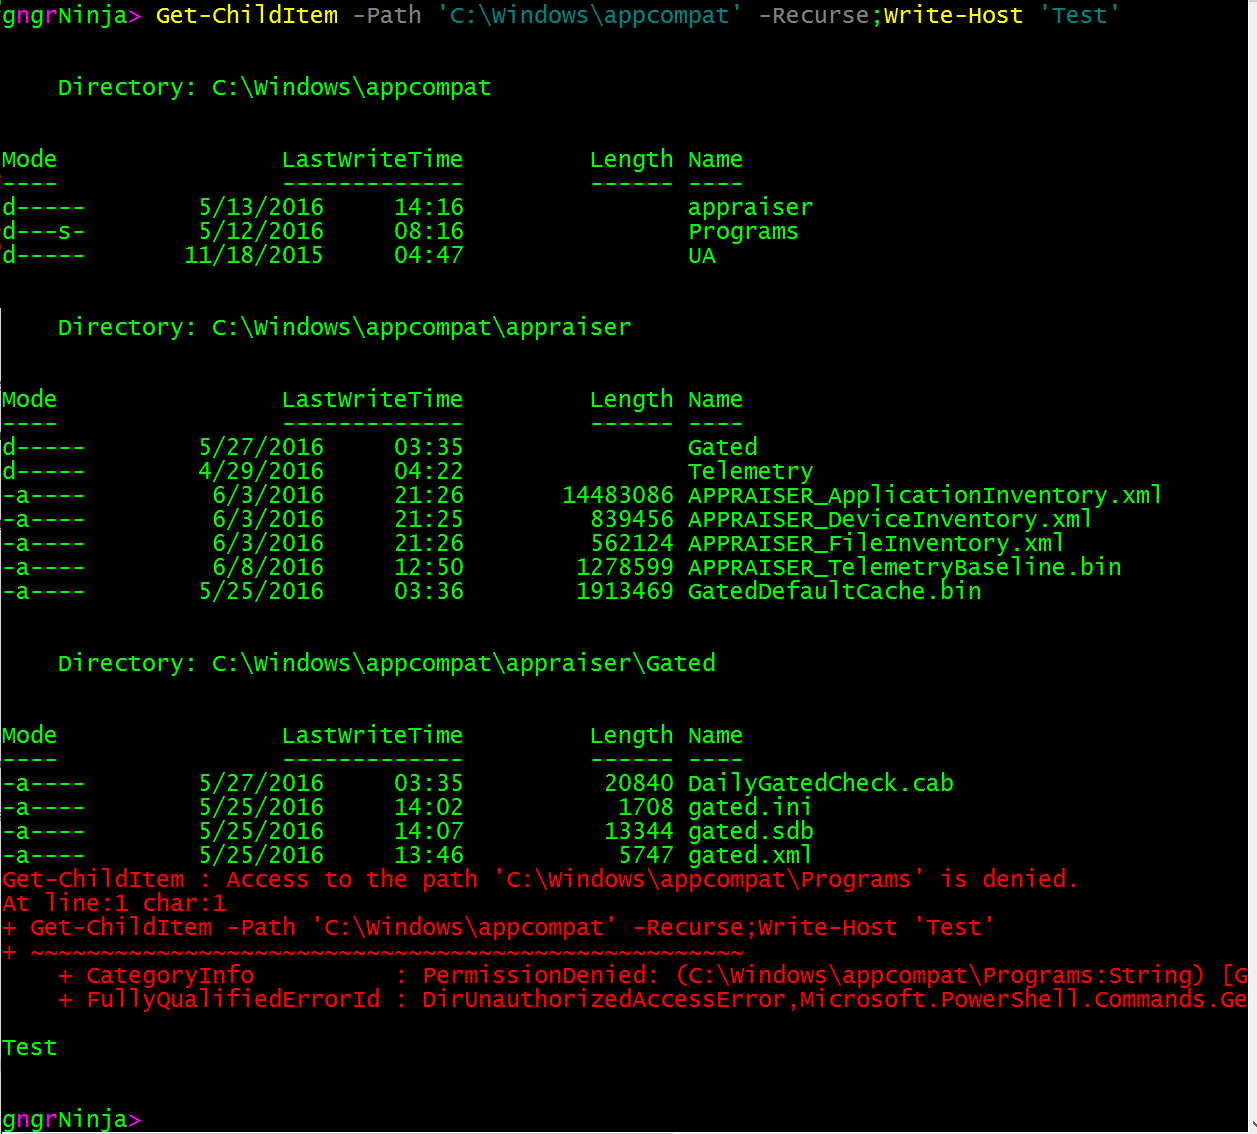The width and height of the screenshot is (1257, 1134).
Task: Click the gated.ini file name
Action: [750, 807]
